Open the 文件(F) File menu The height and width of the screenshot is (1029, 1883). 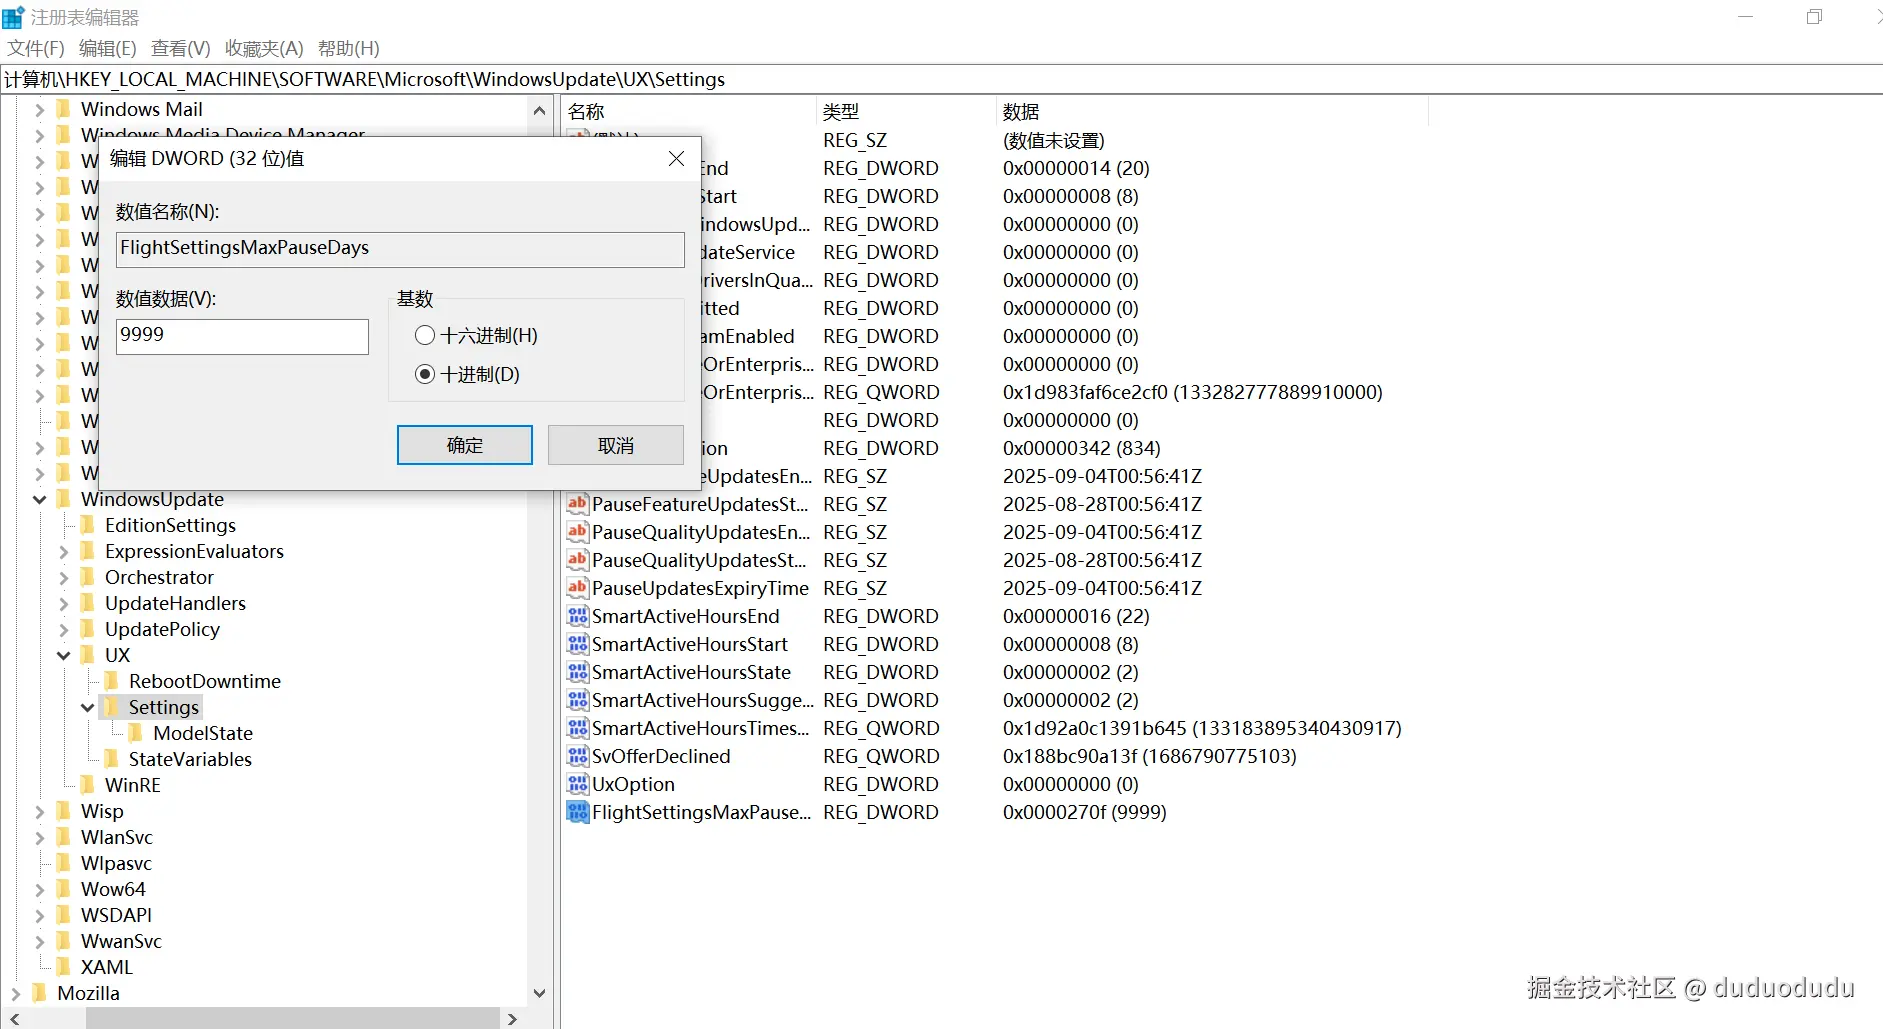click(36, 48)
